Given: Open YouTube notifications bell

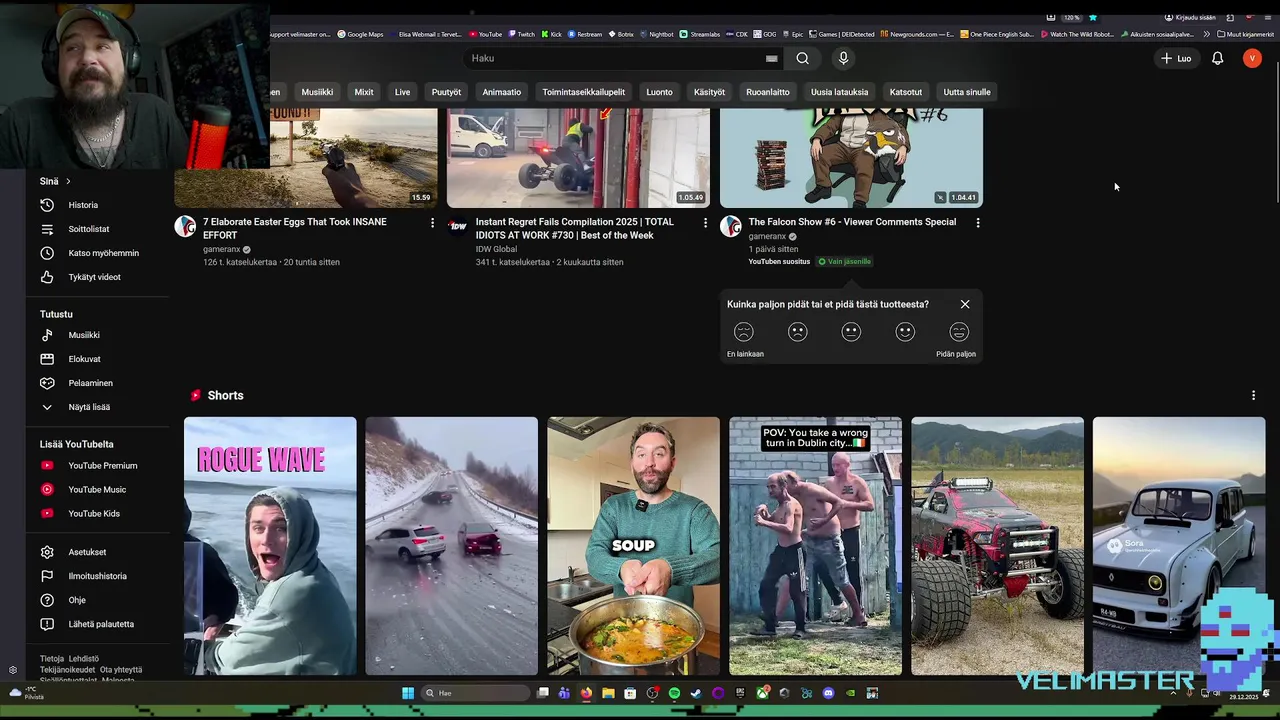Looking at the screenshot, I should click(1217, 58).
